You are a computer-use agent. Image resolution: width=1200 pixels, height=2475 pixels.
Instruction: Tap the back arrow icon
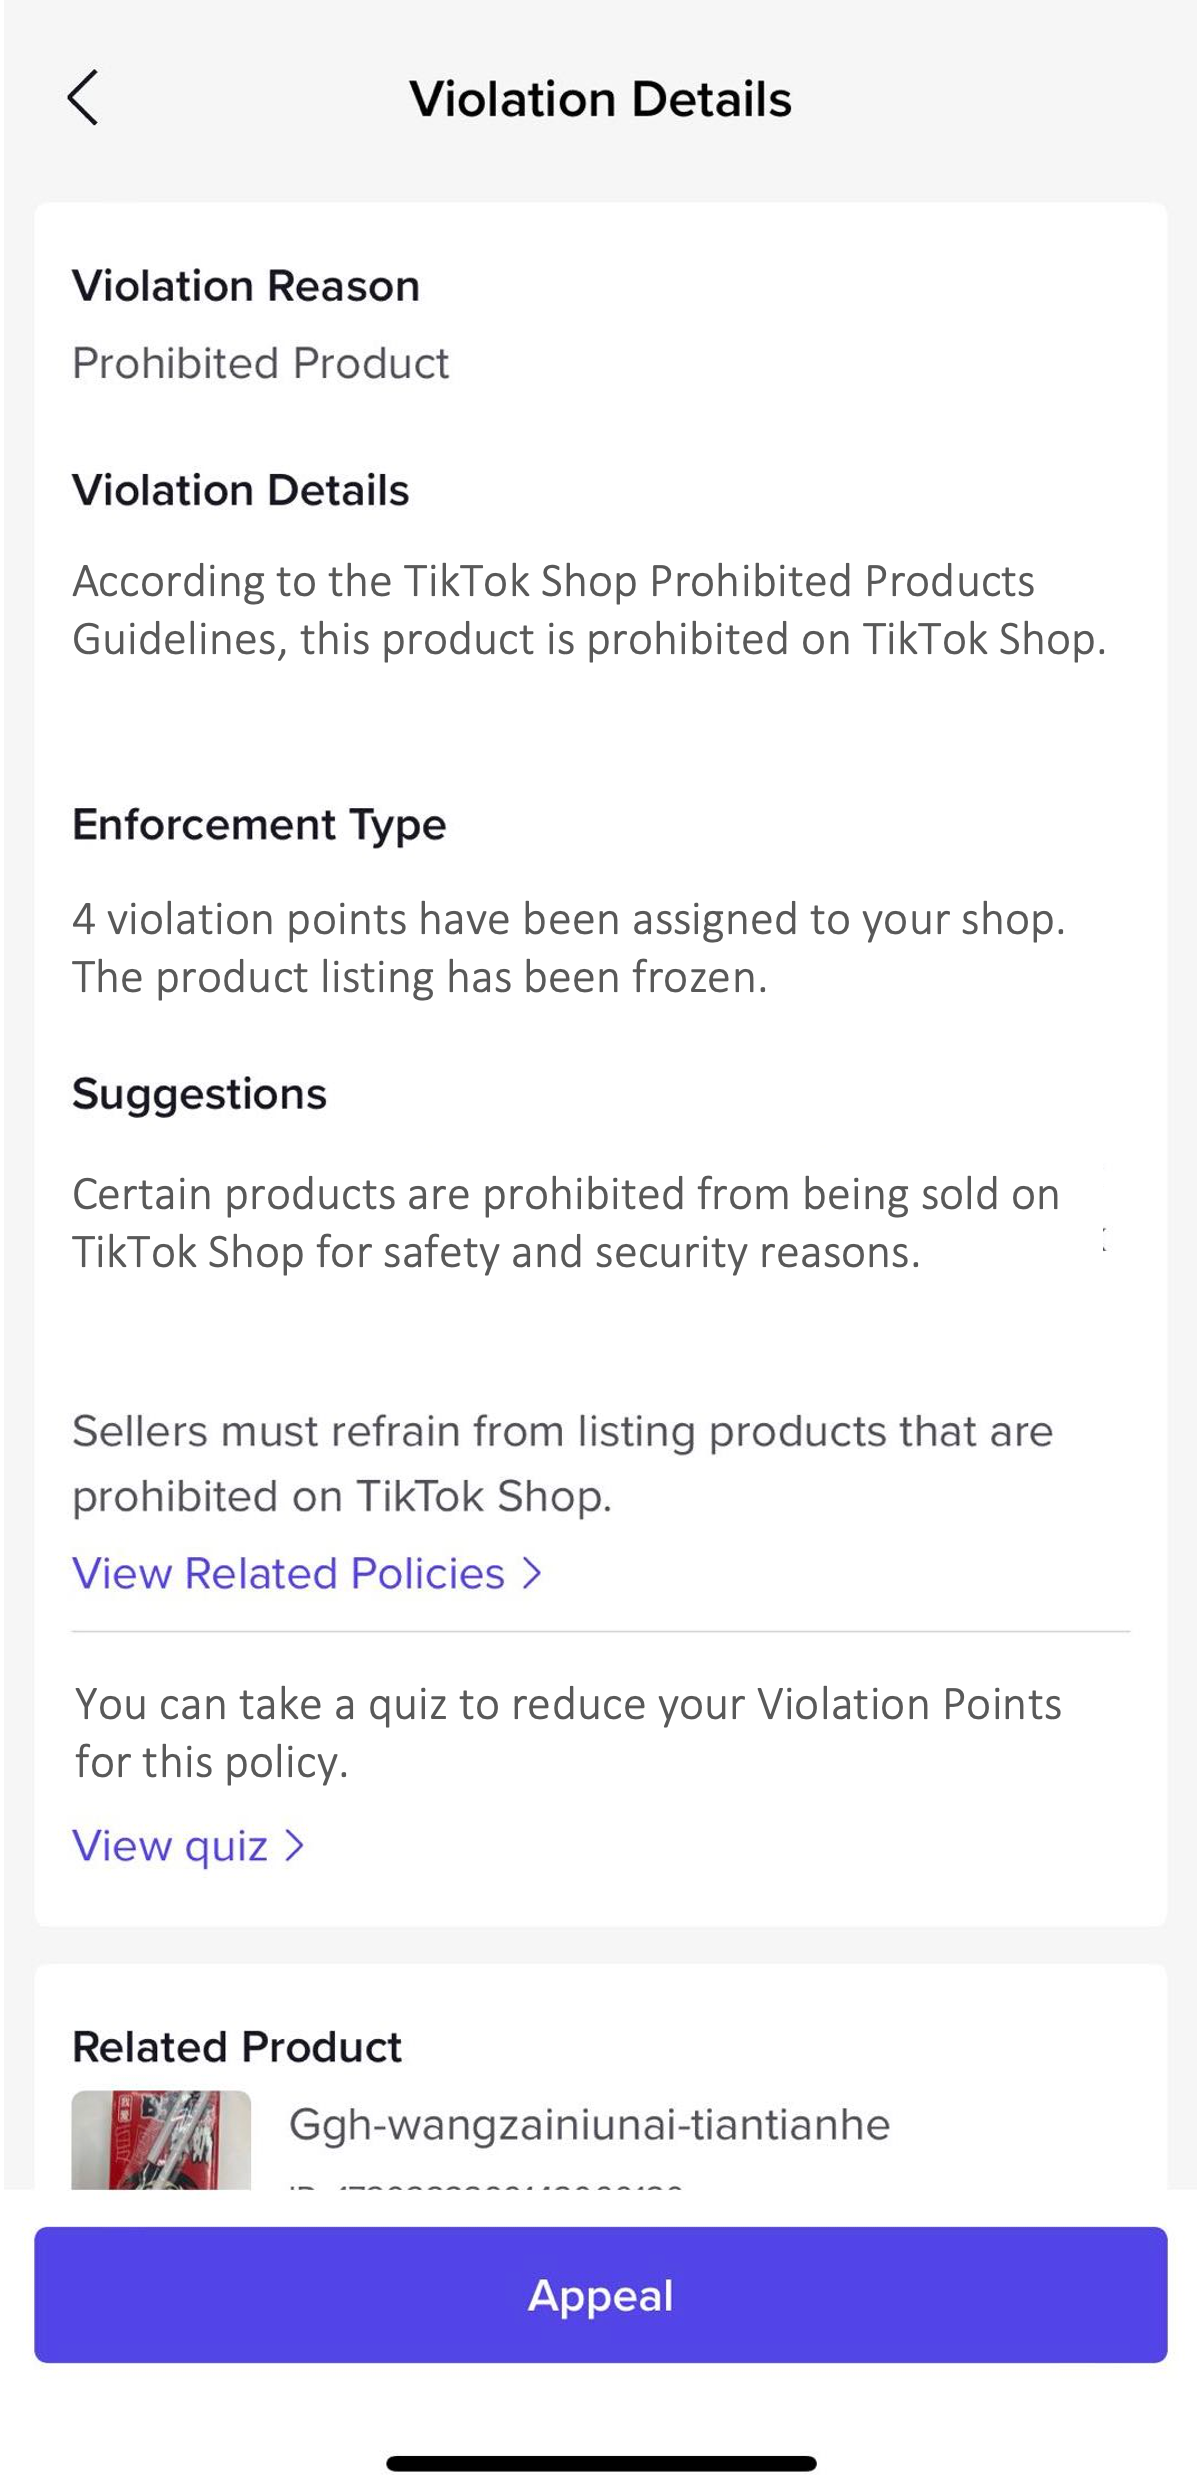[x=83, y=98]
